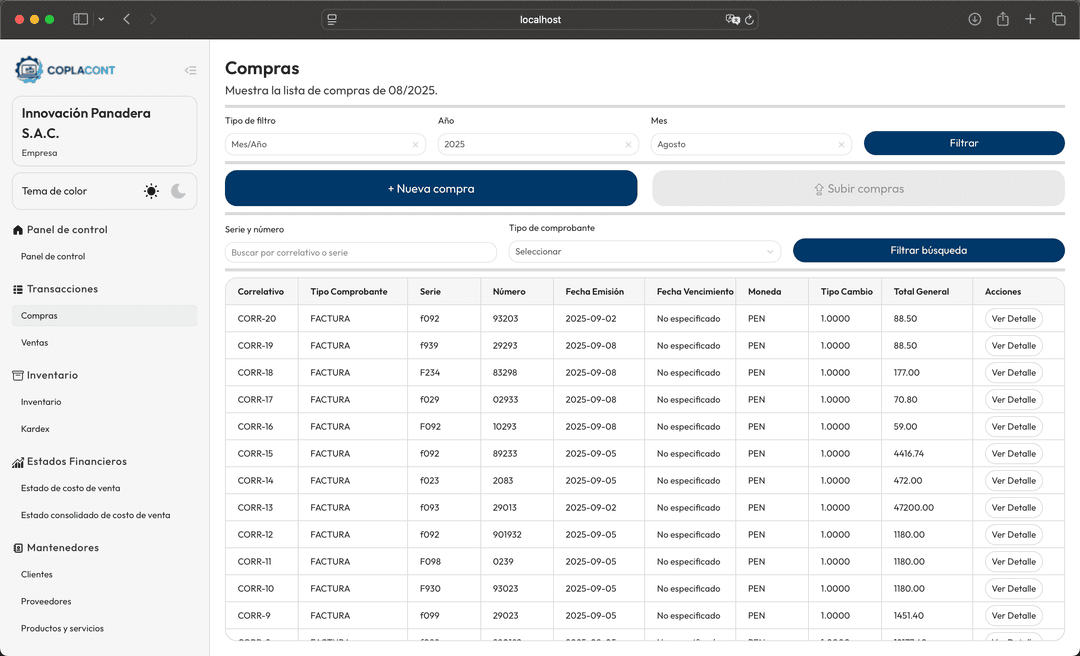Click the Safari share icon
The height and width of the screenshot is (656, 1080).
(x=1002, y=19)
